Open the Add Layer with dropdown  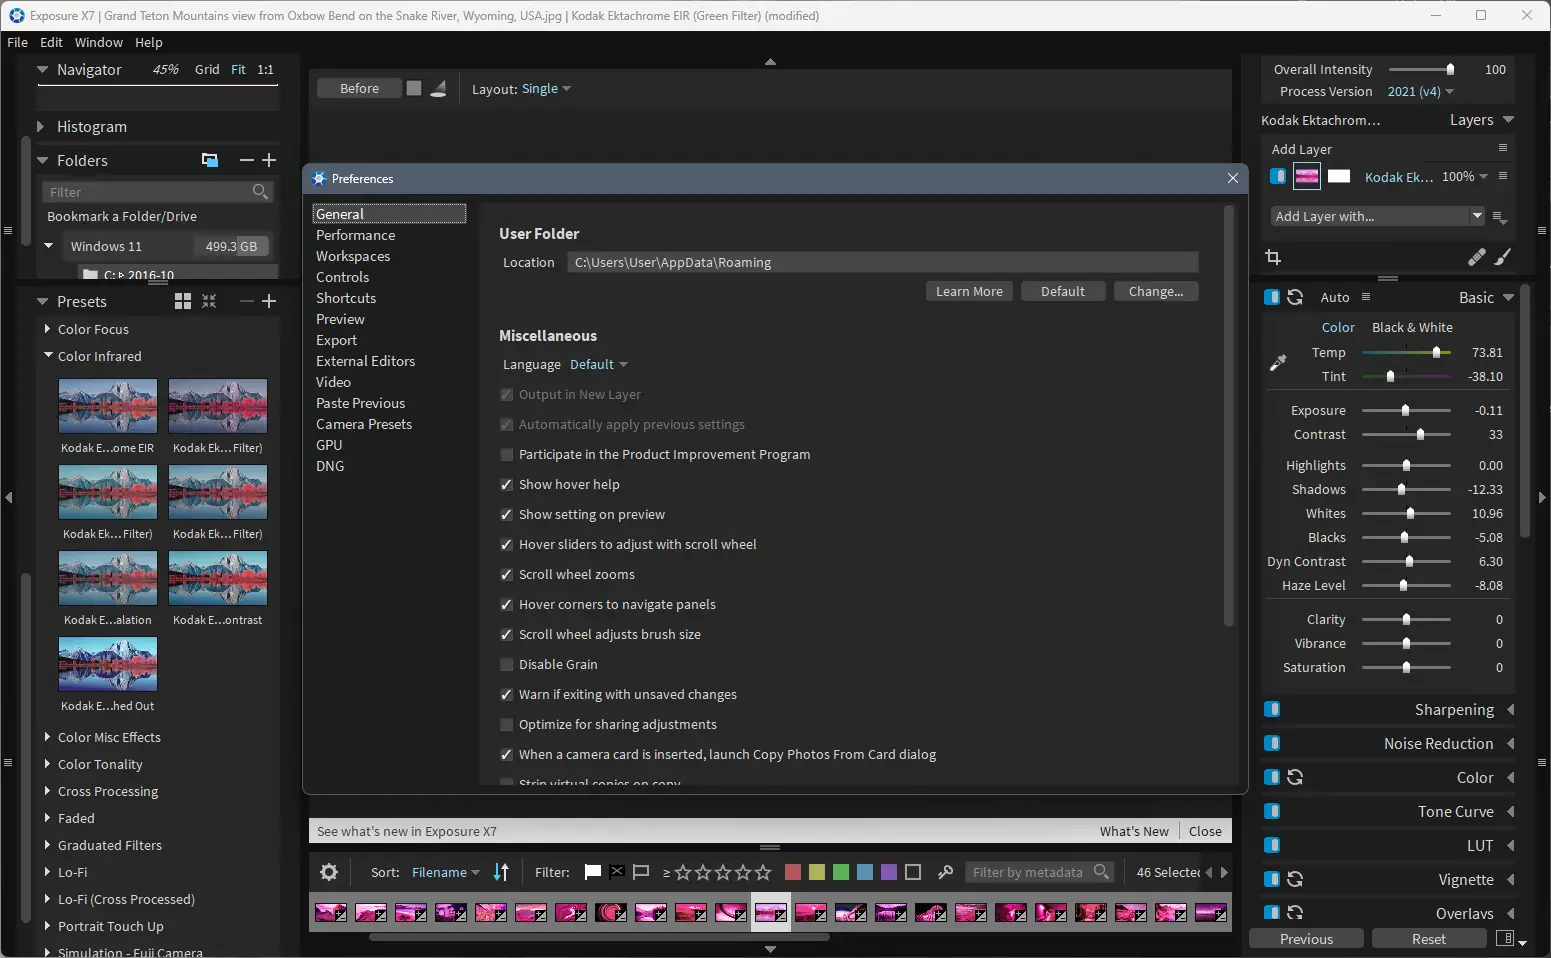point(1378,216)
